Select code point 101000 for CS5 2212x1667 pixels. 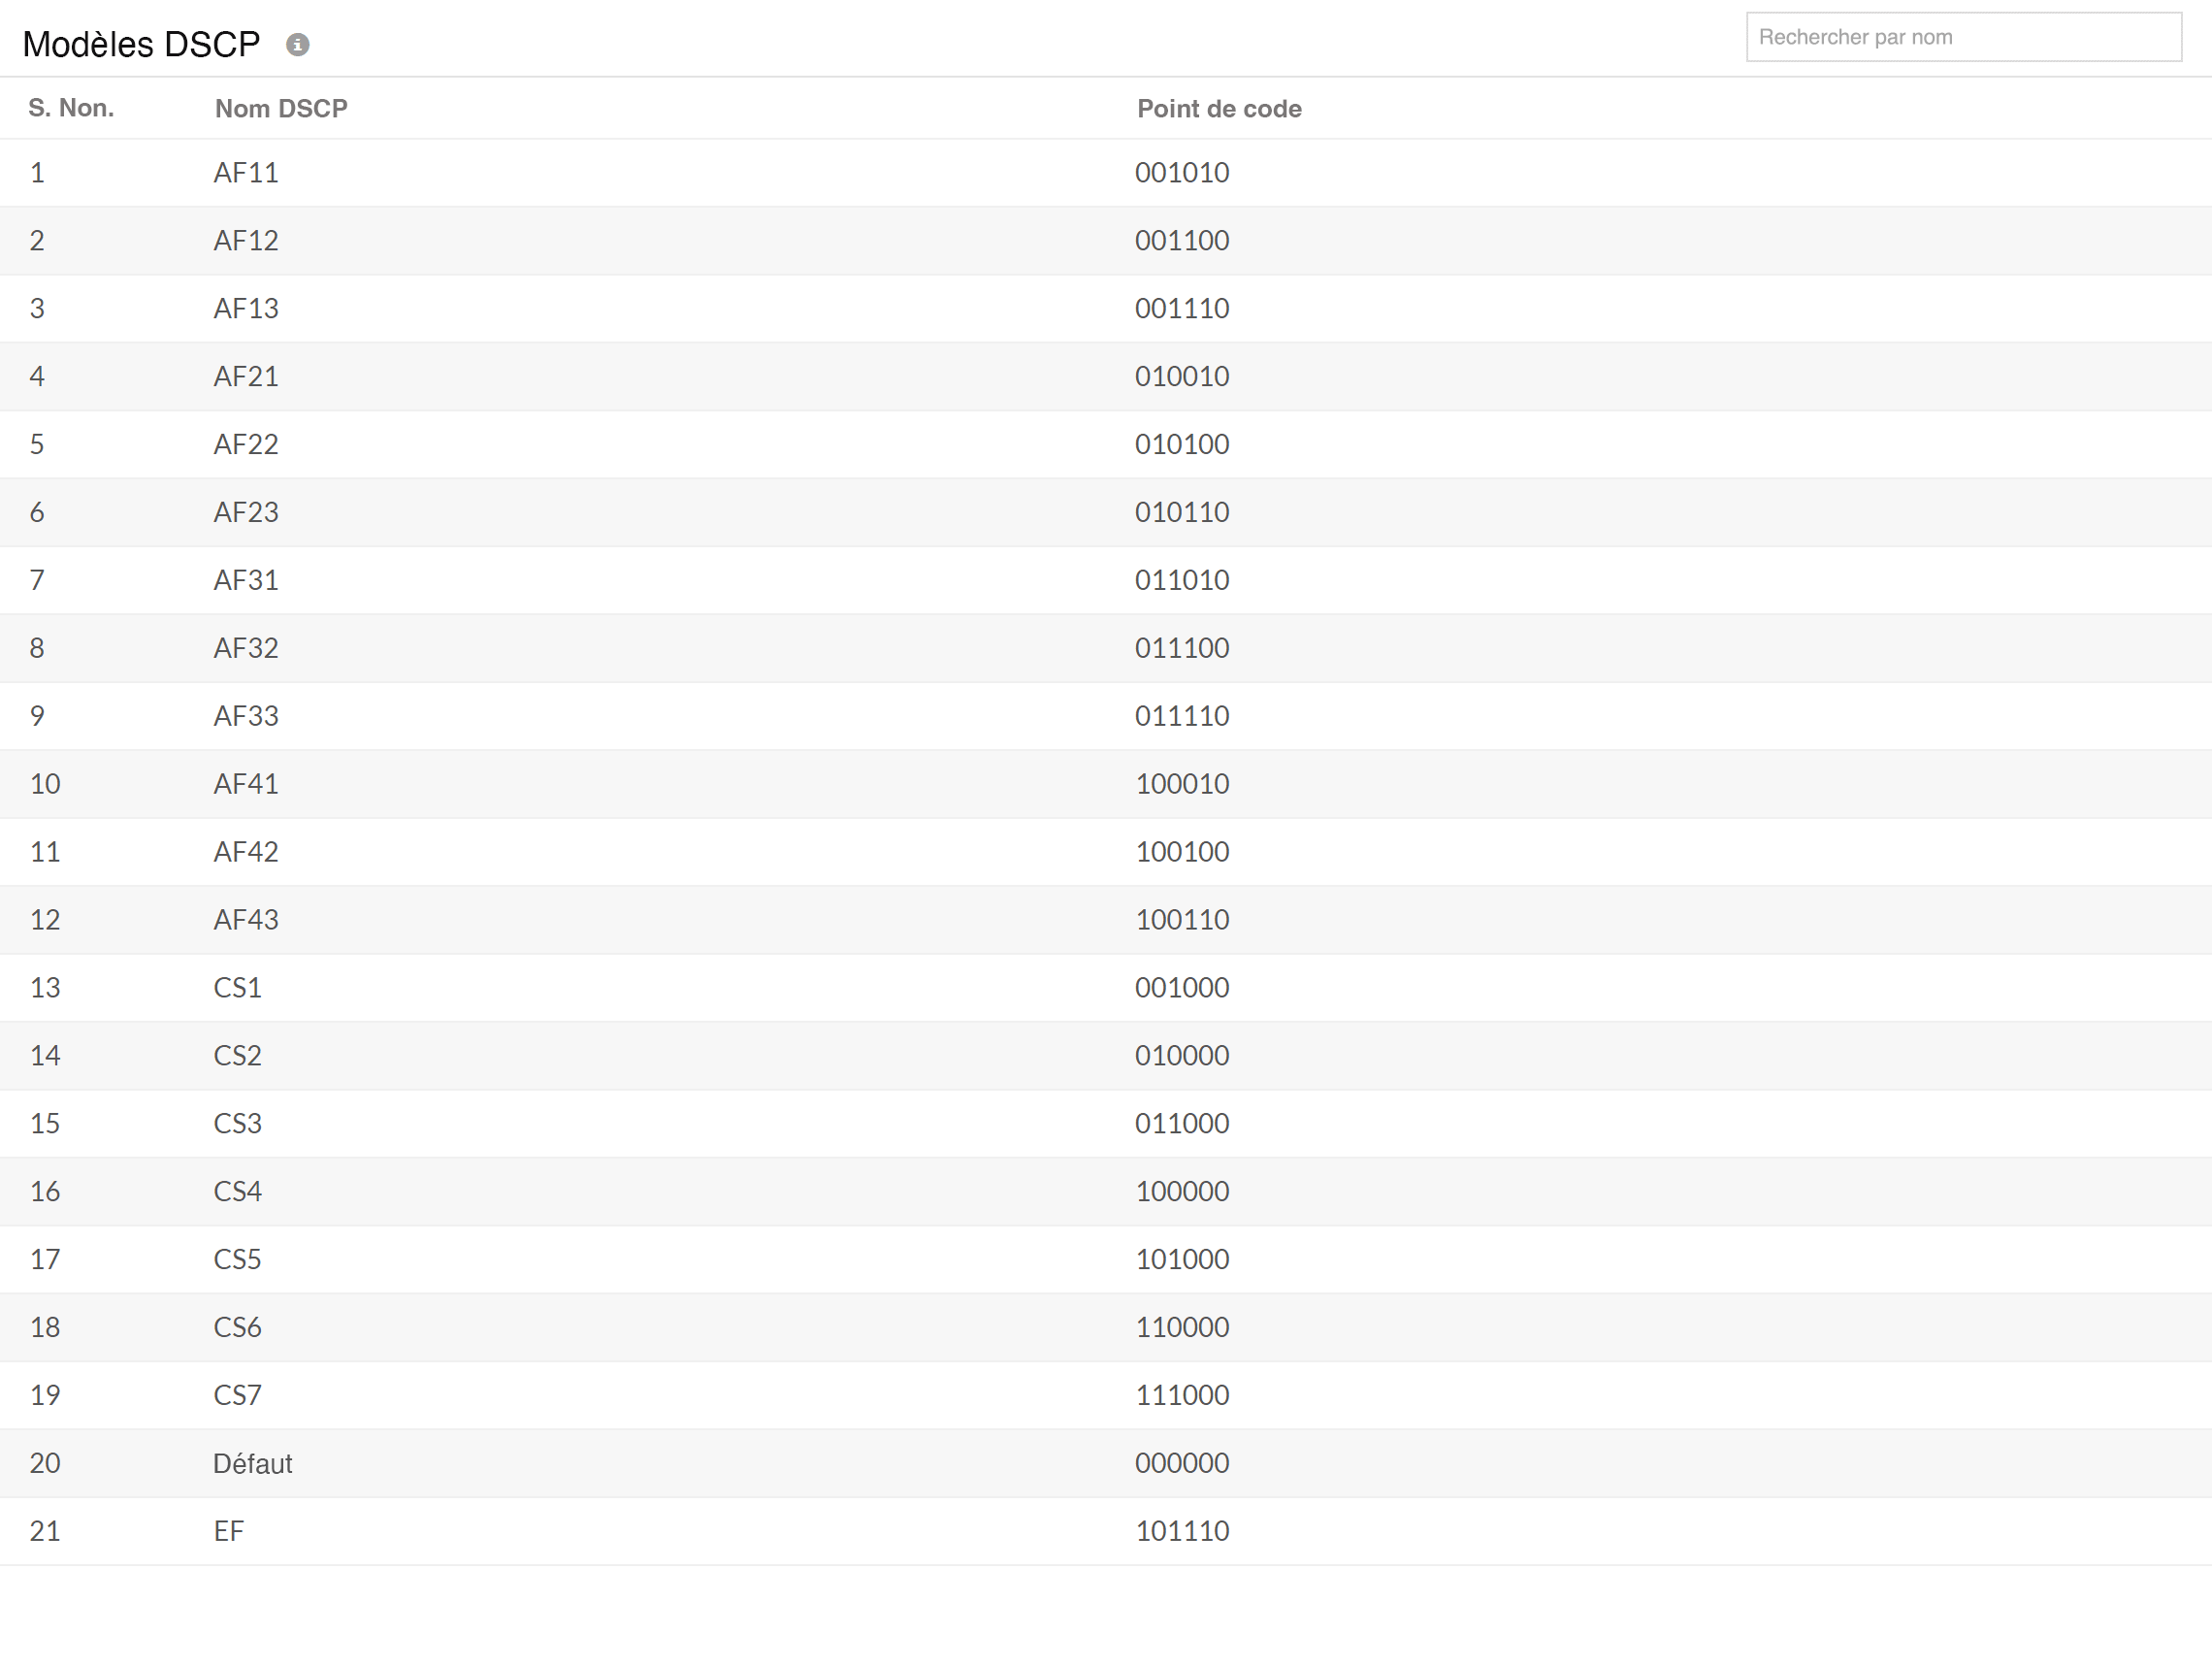pyautogui.click(x=1183, y=1259)
